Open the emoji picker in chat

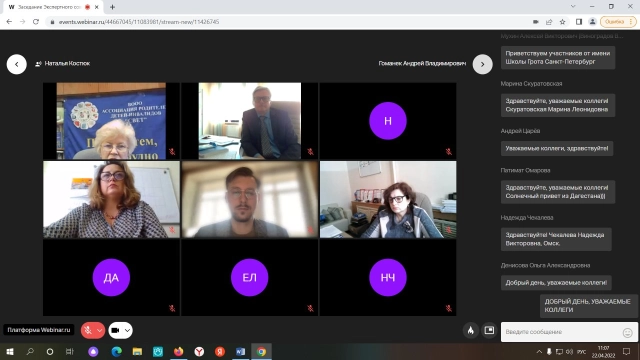(627, 333)
